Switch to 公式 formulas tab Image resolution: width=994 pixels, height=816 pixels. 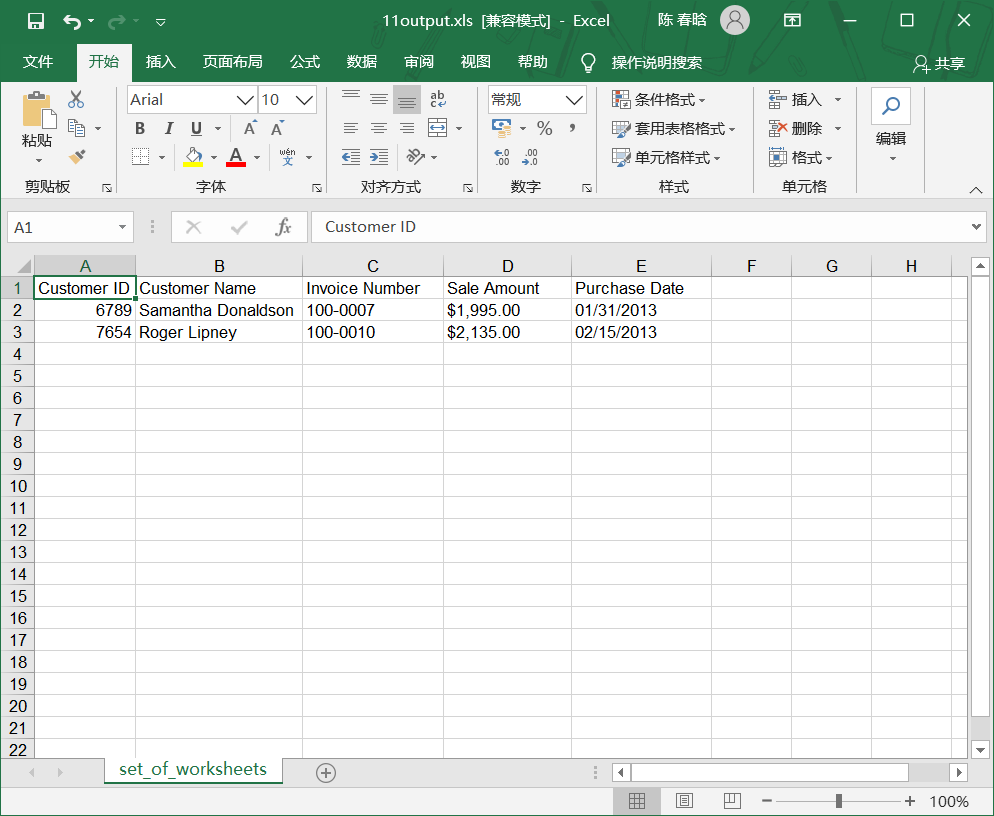point(305,62)
